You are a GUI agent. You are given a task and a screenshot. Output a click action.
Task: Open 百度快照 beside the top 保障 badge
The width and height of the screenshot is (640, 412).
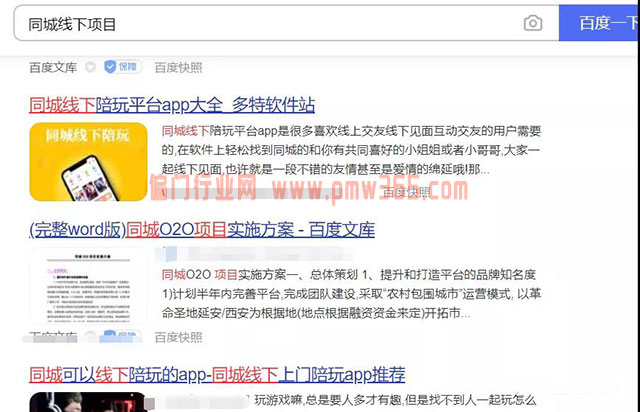pyautogui.click(x=178, y=67)
